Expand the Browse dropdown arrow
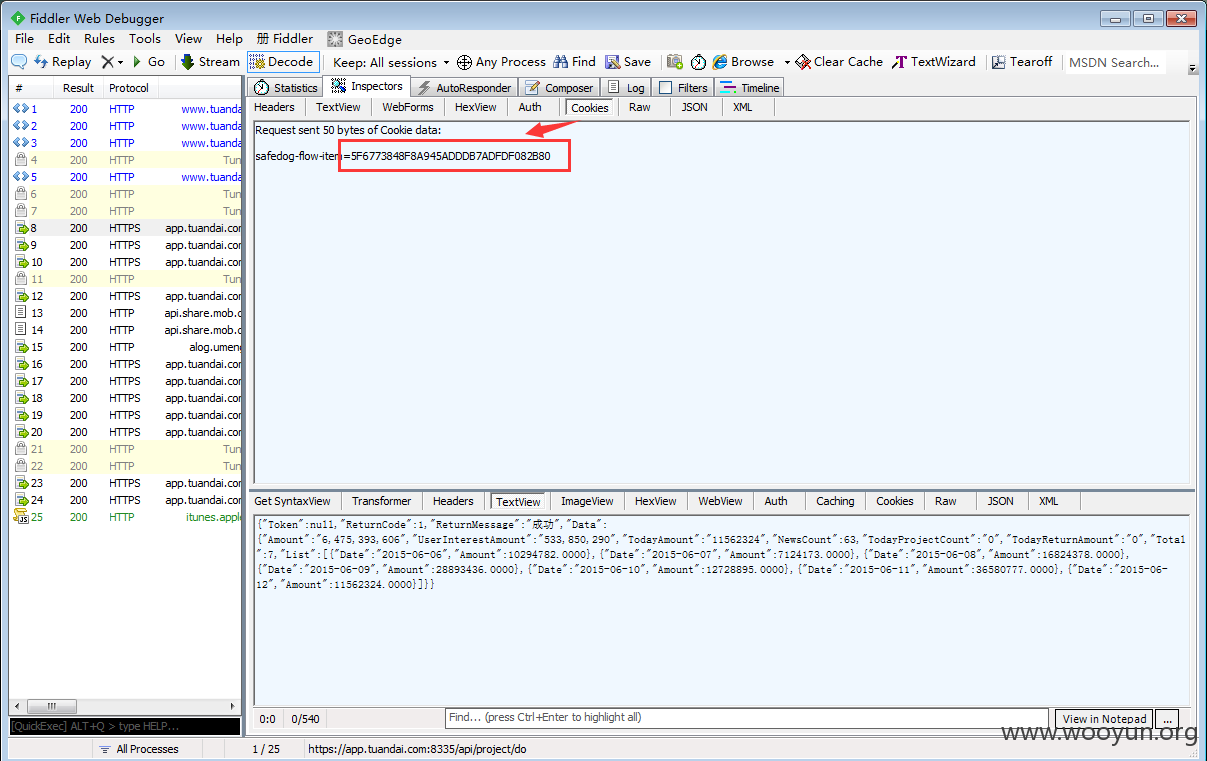 tap(787, 62)
